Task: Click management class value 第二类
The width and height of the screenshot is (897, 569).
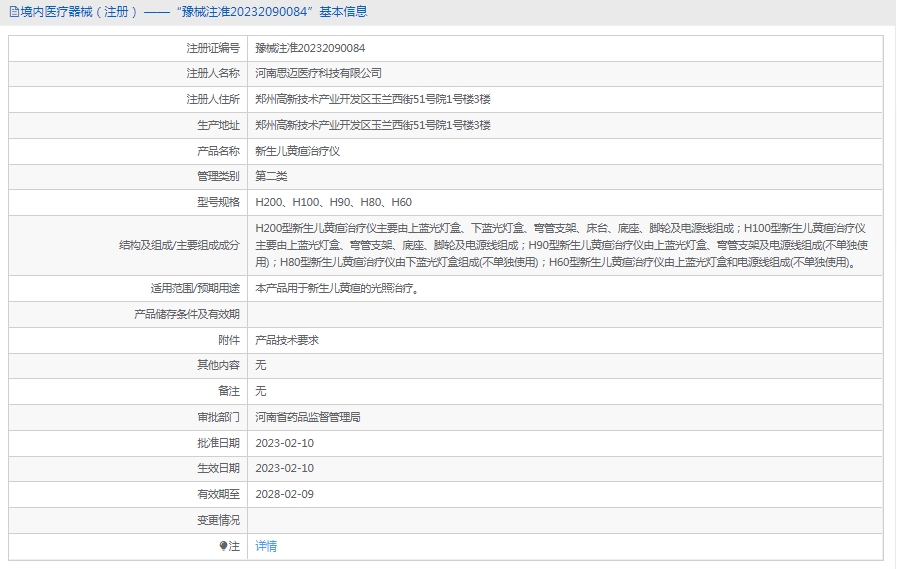Action: [271, 176]
